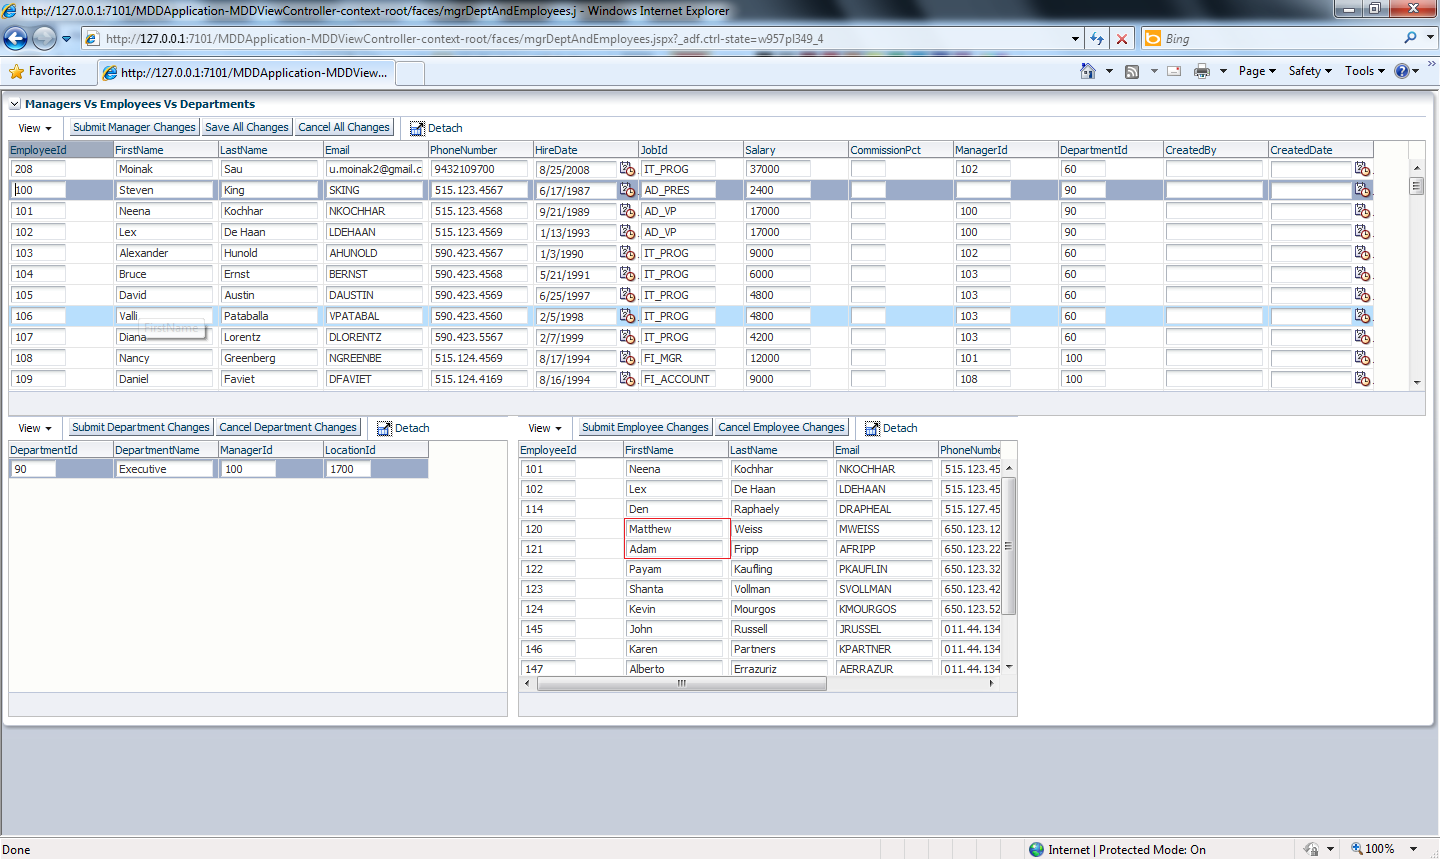Click the RSS feeds icon
Image resolution: width=1440 pixels, height=860 pixels.
pos(1132,71)
